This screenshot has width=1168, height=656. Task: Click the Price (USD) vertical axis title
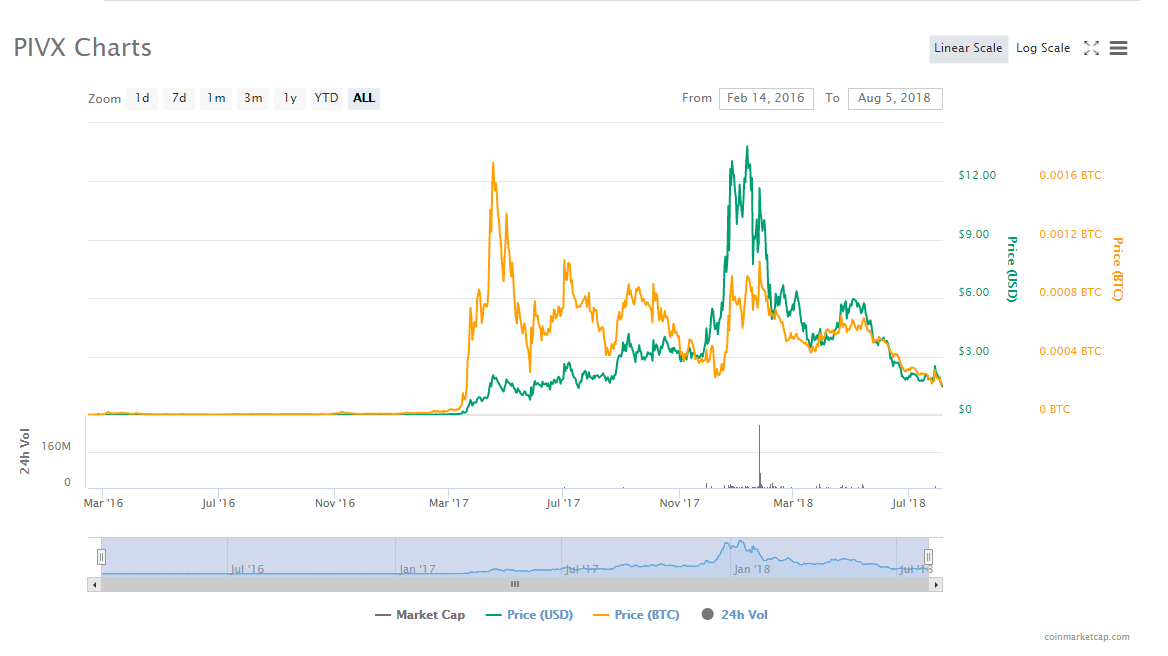coord(1012,270)
